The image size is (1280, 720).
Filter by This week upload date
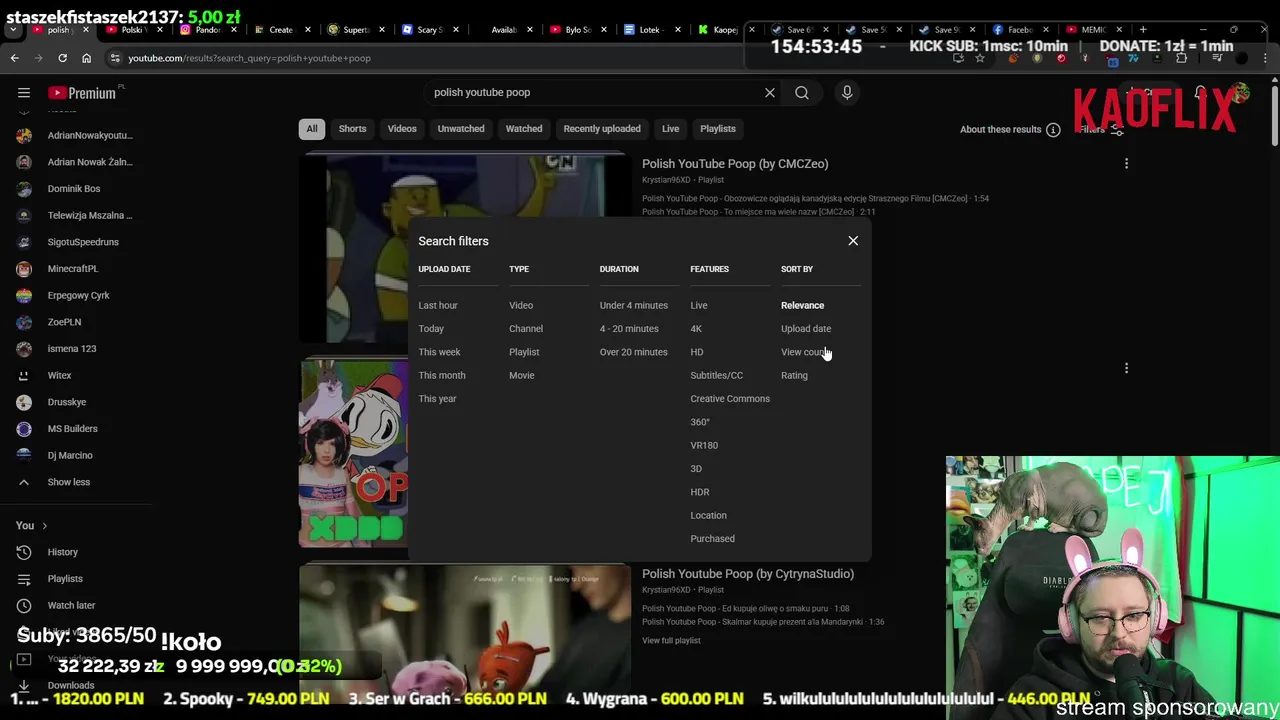[439, 352]
